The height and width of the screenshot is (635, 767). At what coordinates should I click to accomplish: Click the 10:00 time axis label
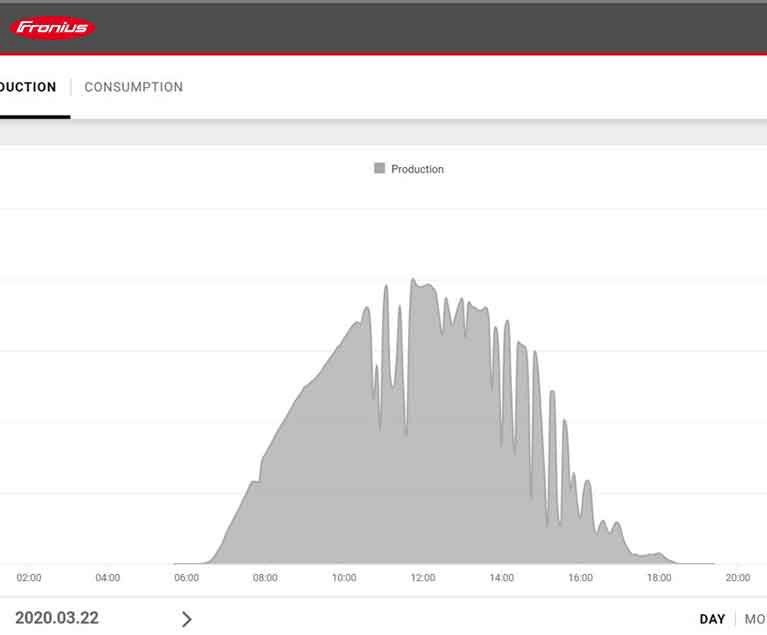[x=344, y=577]
